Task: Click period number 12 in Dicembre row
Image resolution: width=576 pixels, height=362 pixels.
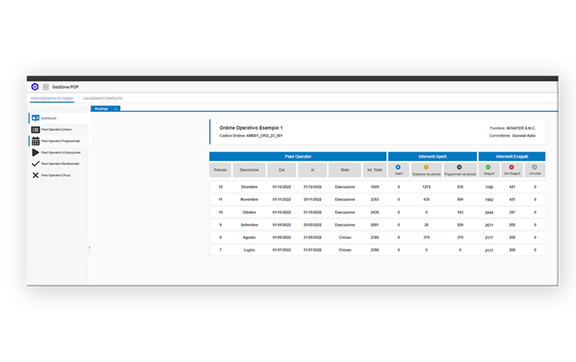Action: (220, 187)
